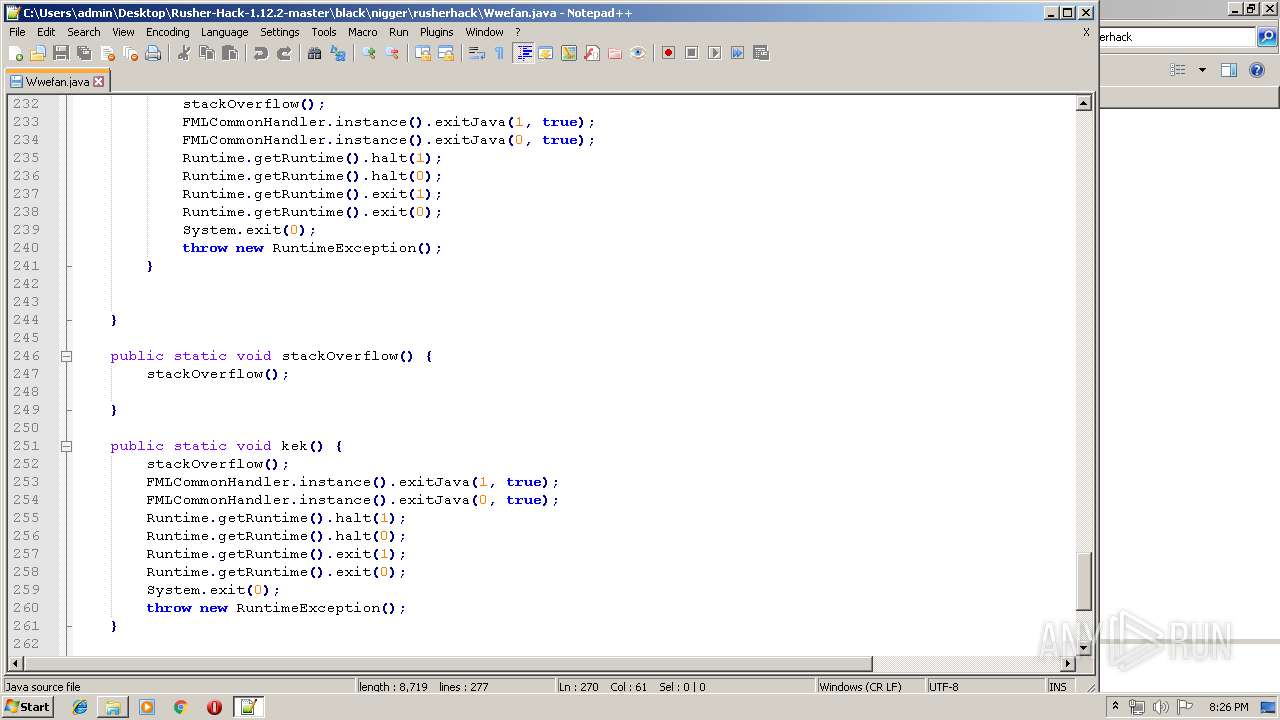Start macro recording with the red record button

(668, 53)
